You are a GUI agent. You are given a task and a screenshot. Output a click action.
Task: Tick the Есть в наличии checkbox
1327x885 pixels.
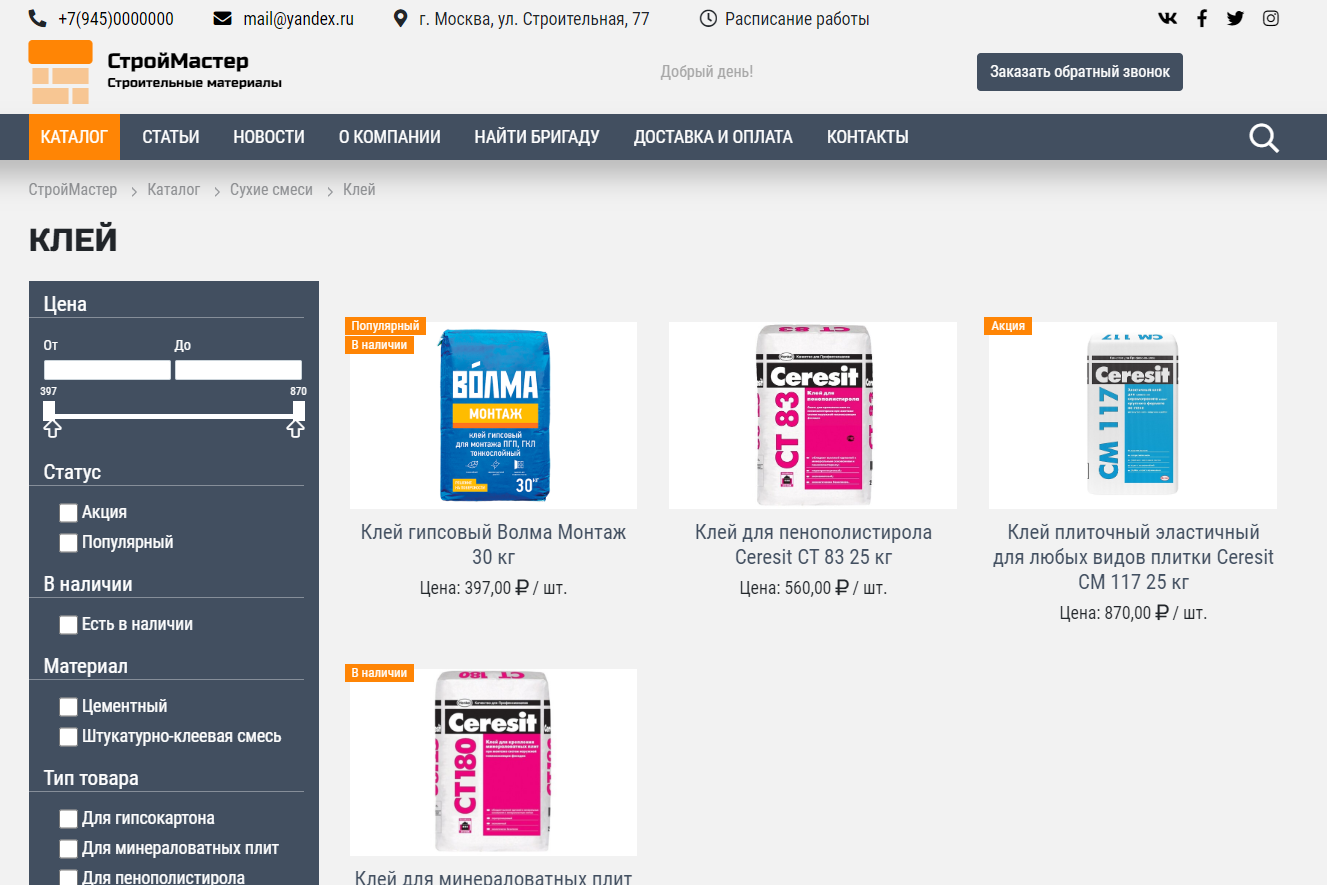(x=68, y=625)
